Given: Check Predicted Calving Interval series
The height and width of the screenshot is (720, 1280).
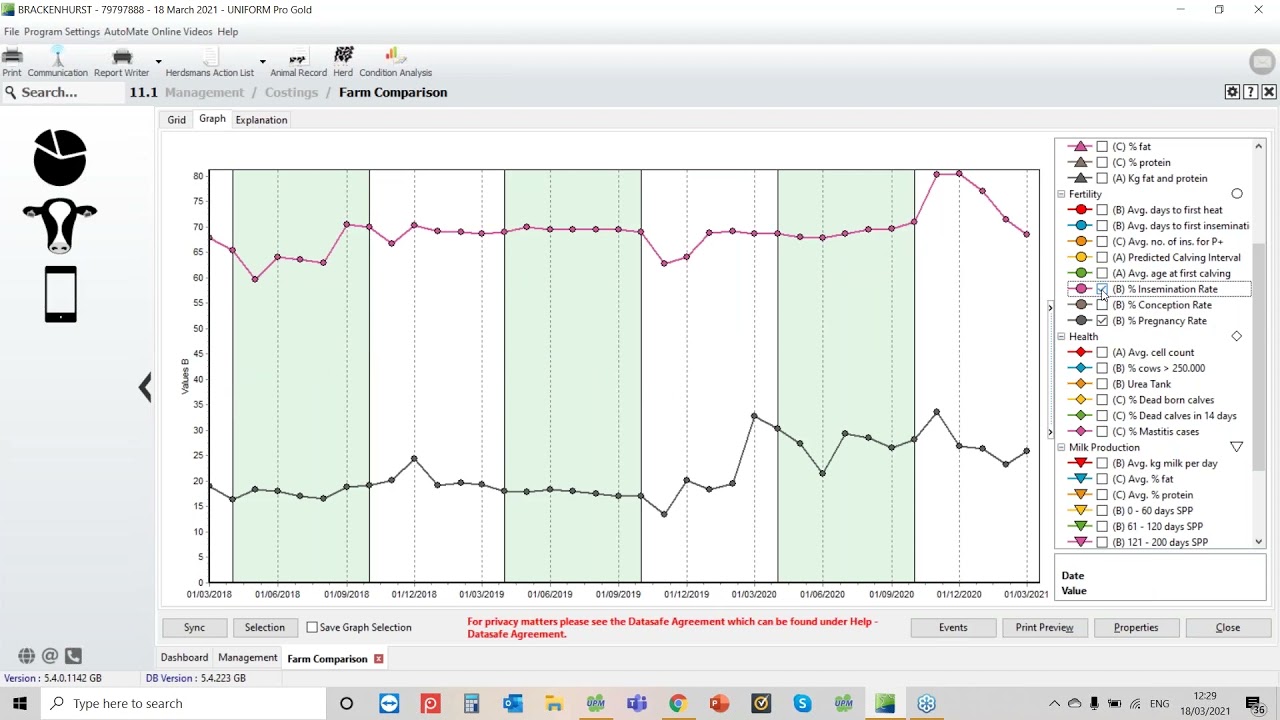Looking at the screenshot, I should tap(1102, 257).
